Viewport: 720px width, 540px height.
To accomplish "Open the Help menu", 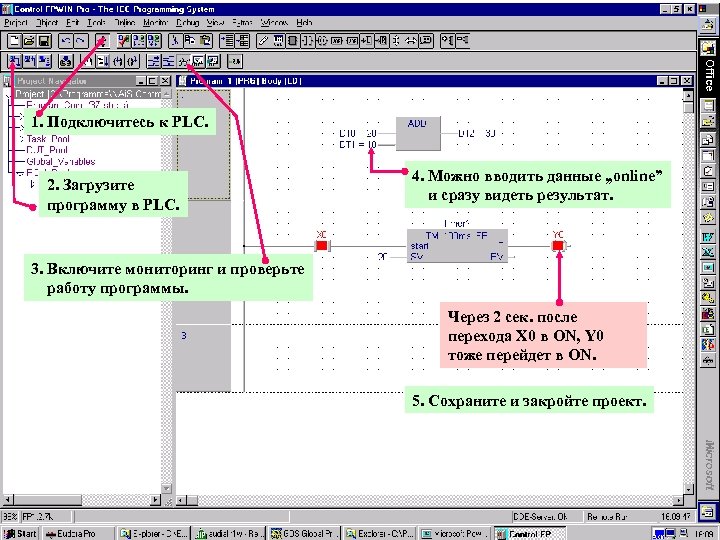I will 304,22.
